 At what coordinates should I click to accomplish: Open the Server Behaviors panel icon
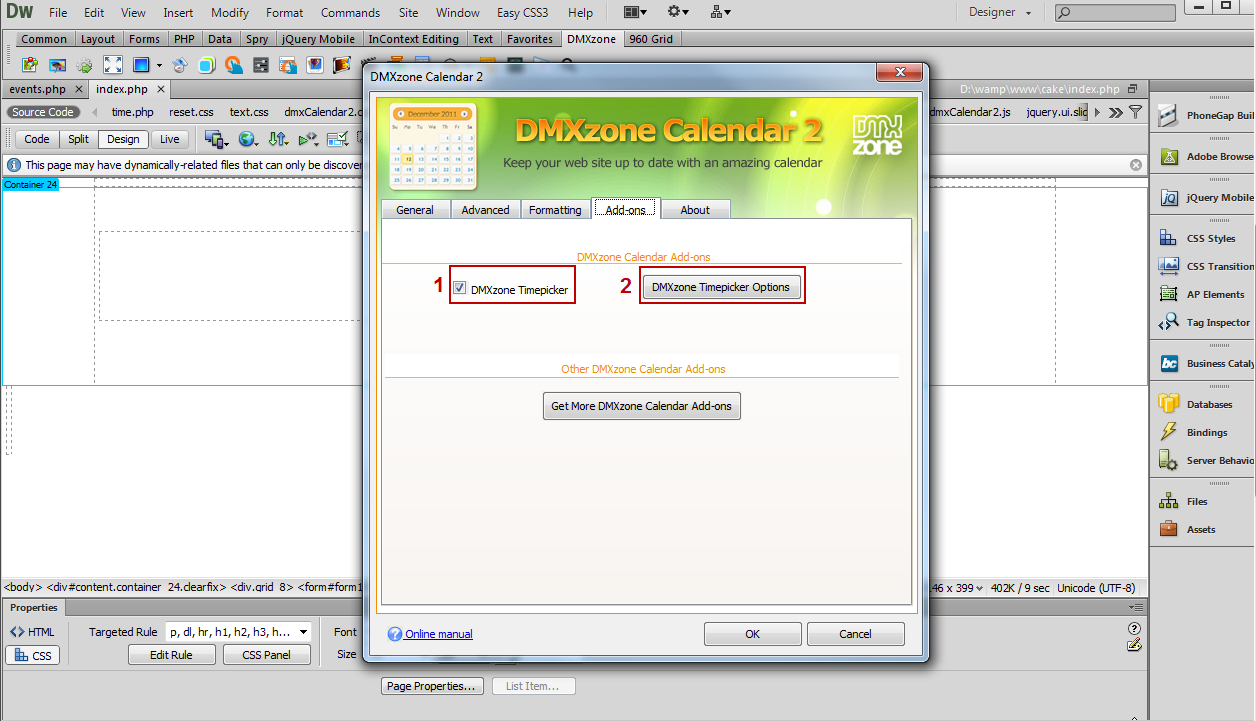pyautogui.click(x=1168, y=460)
